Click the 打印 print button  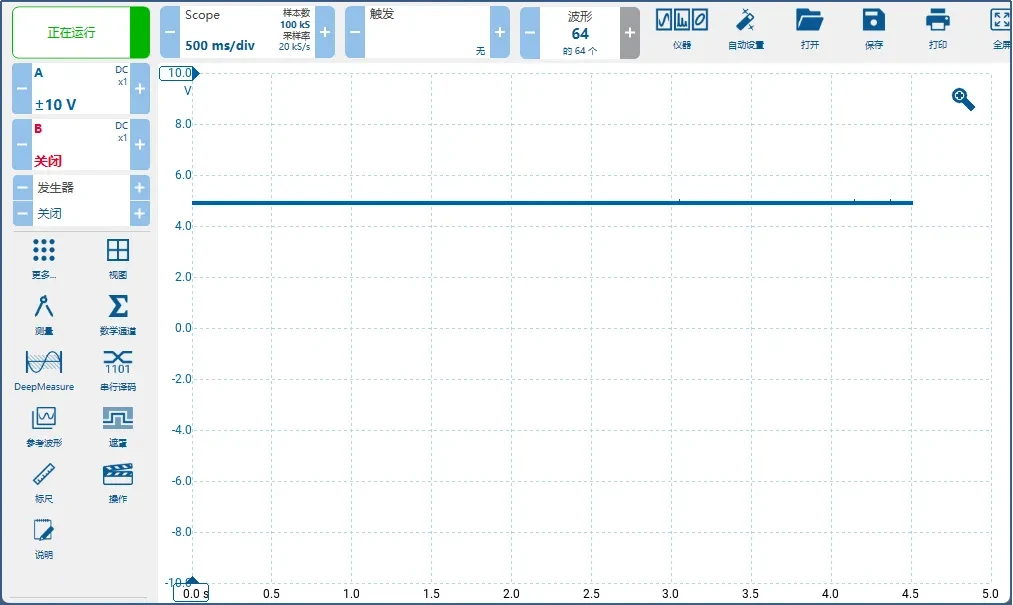pos(937,29)
